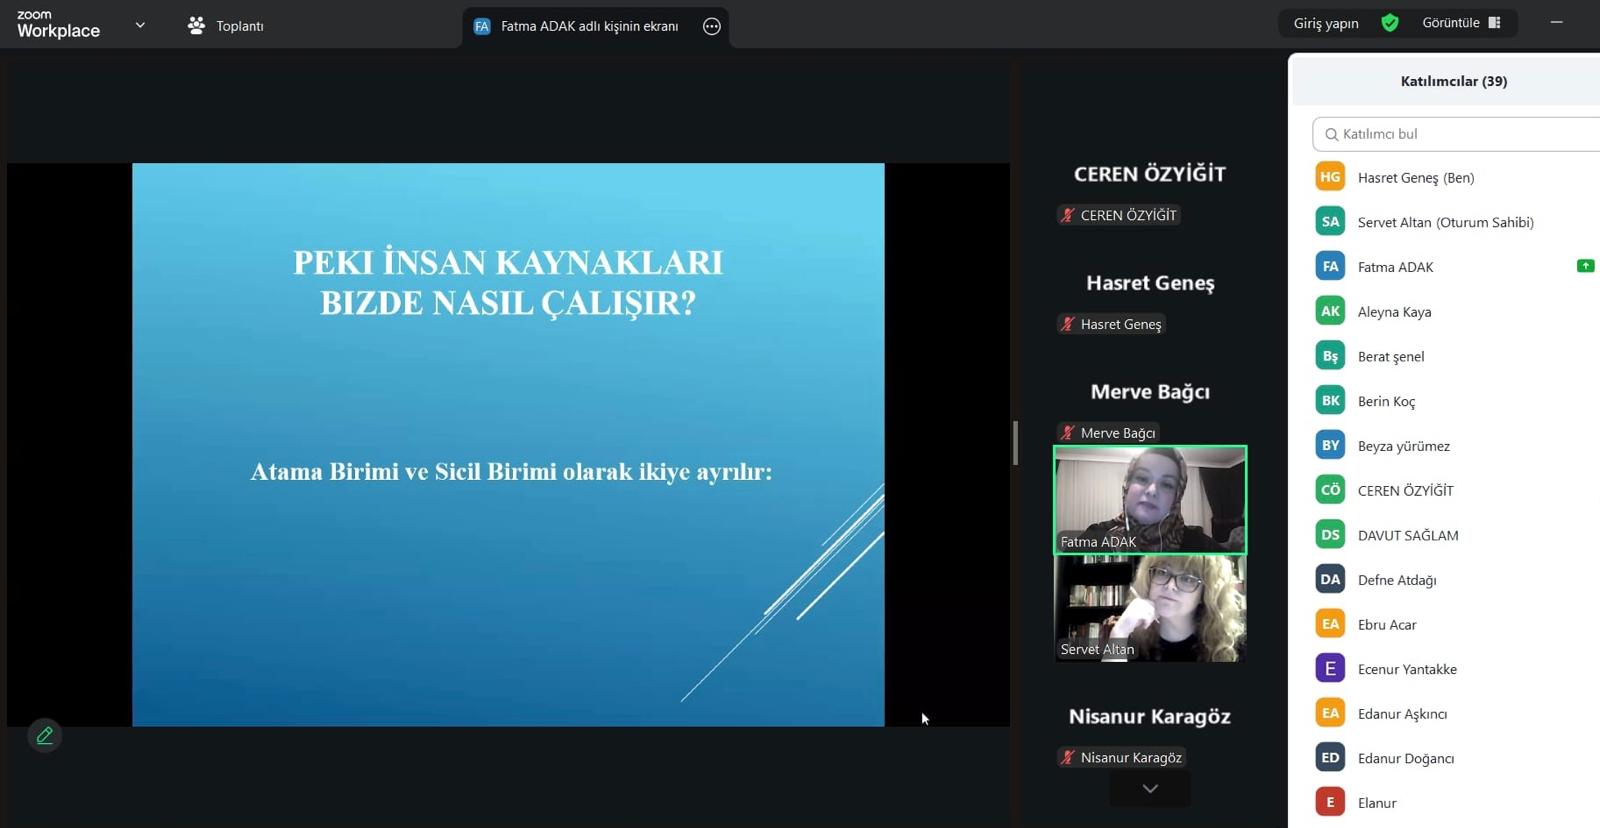Image resolution: width=1600 pixels, height=828 pixels.
Task: Click Servet Altan's SA avatar icon
Action: (1330, 222)
